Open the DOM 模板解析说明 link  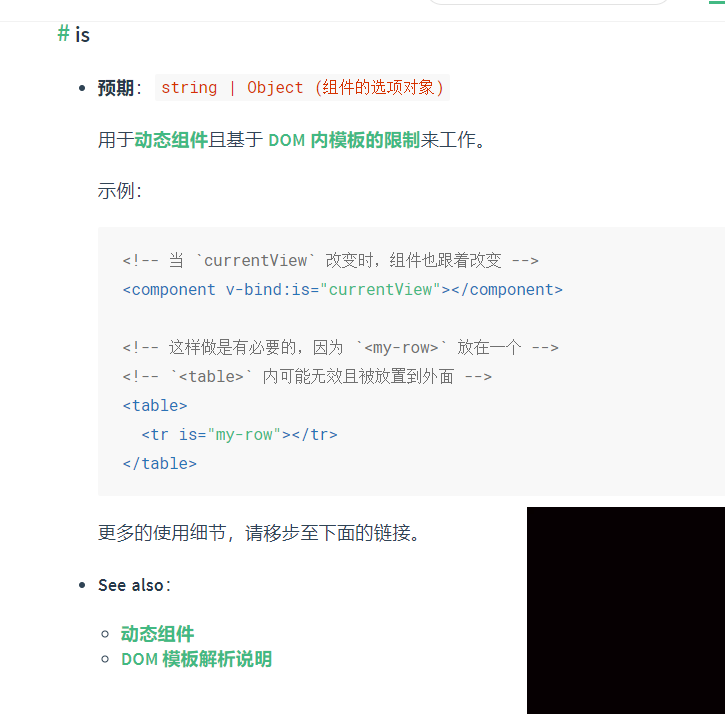pyautogui.click(x=197, y=659)
